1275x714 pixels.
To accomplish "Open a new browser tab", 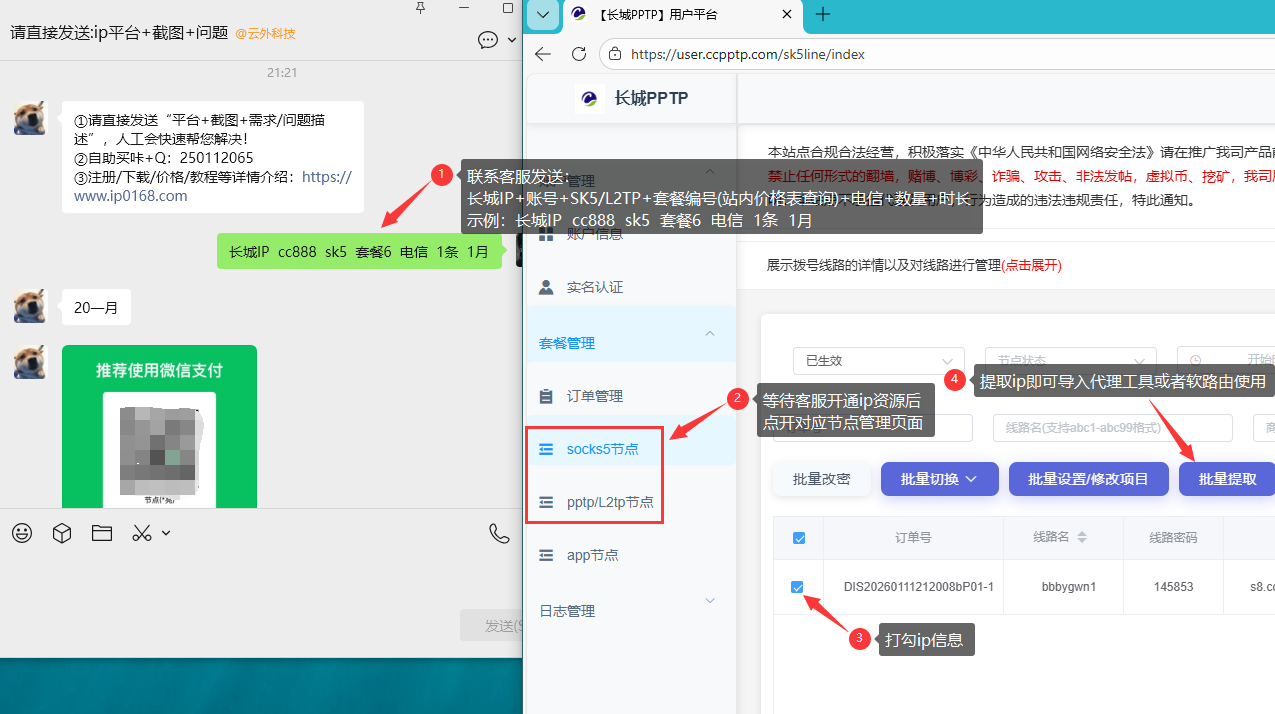I will pos(823,14).
